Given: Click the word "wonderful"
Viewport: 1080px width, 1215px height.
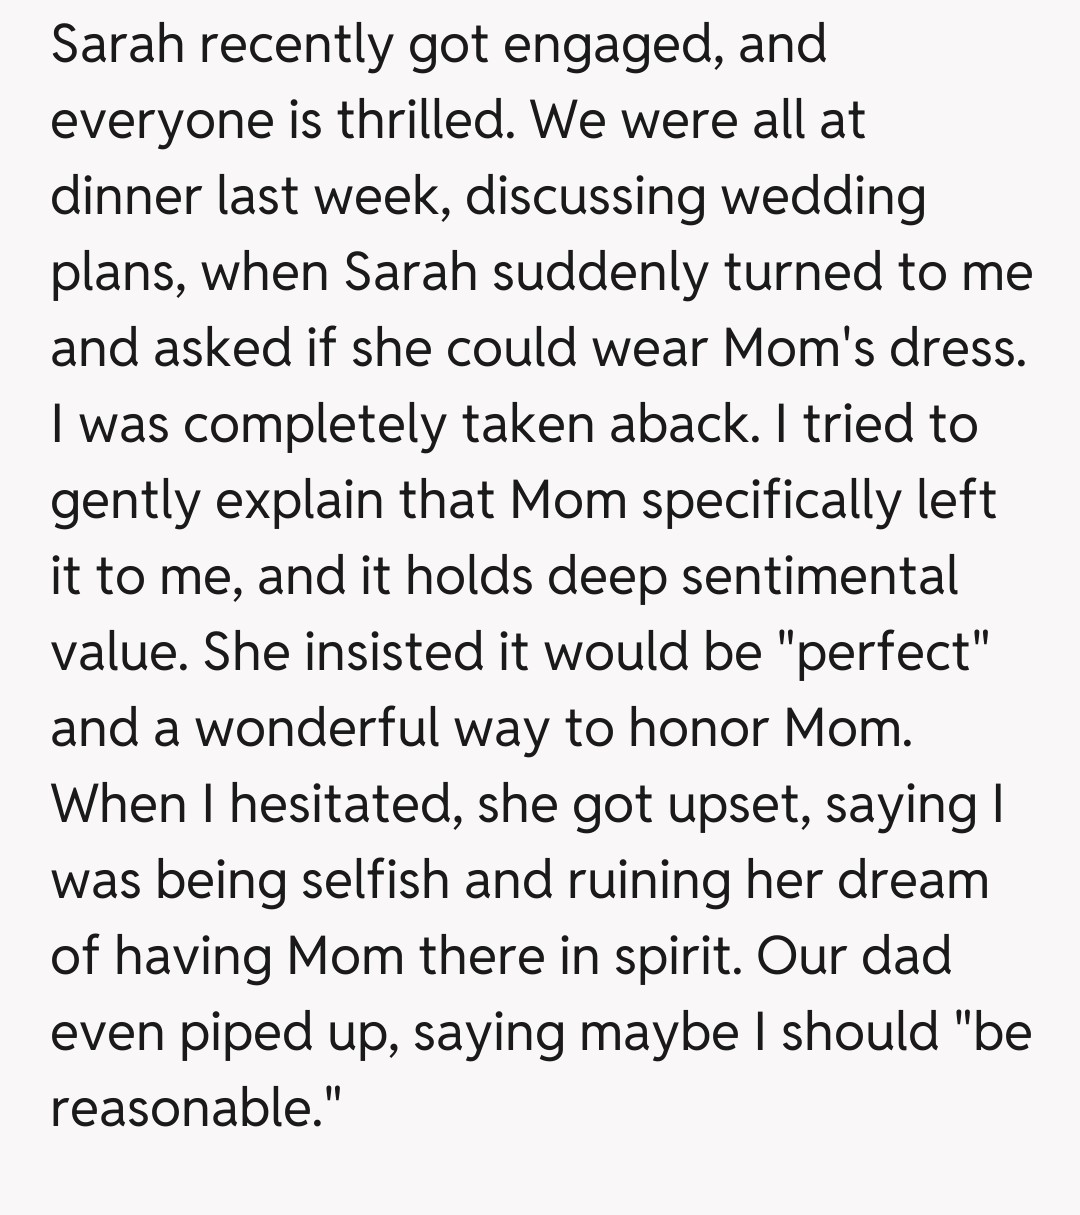Looking at the screenshot, I should pyautogui.click(x=317, y=729).
